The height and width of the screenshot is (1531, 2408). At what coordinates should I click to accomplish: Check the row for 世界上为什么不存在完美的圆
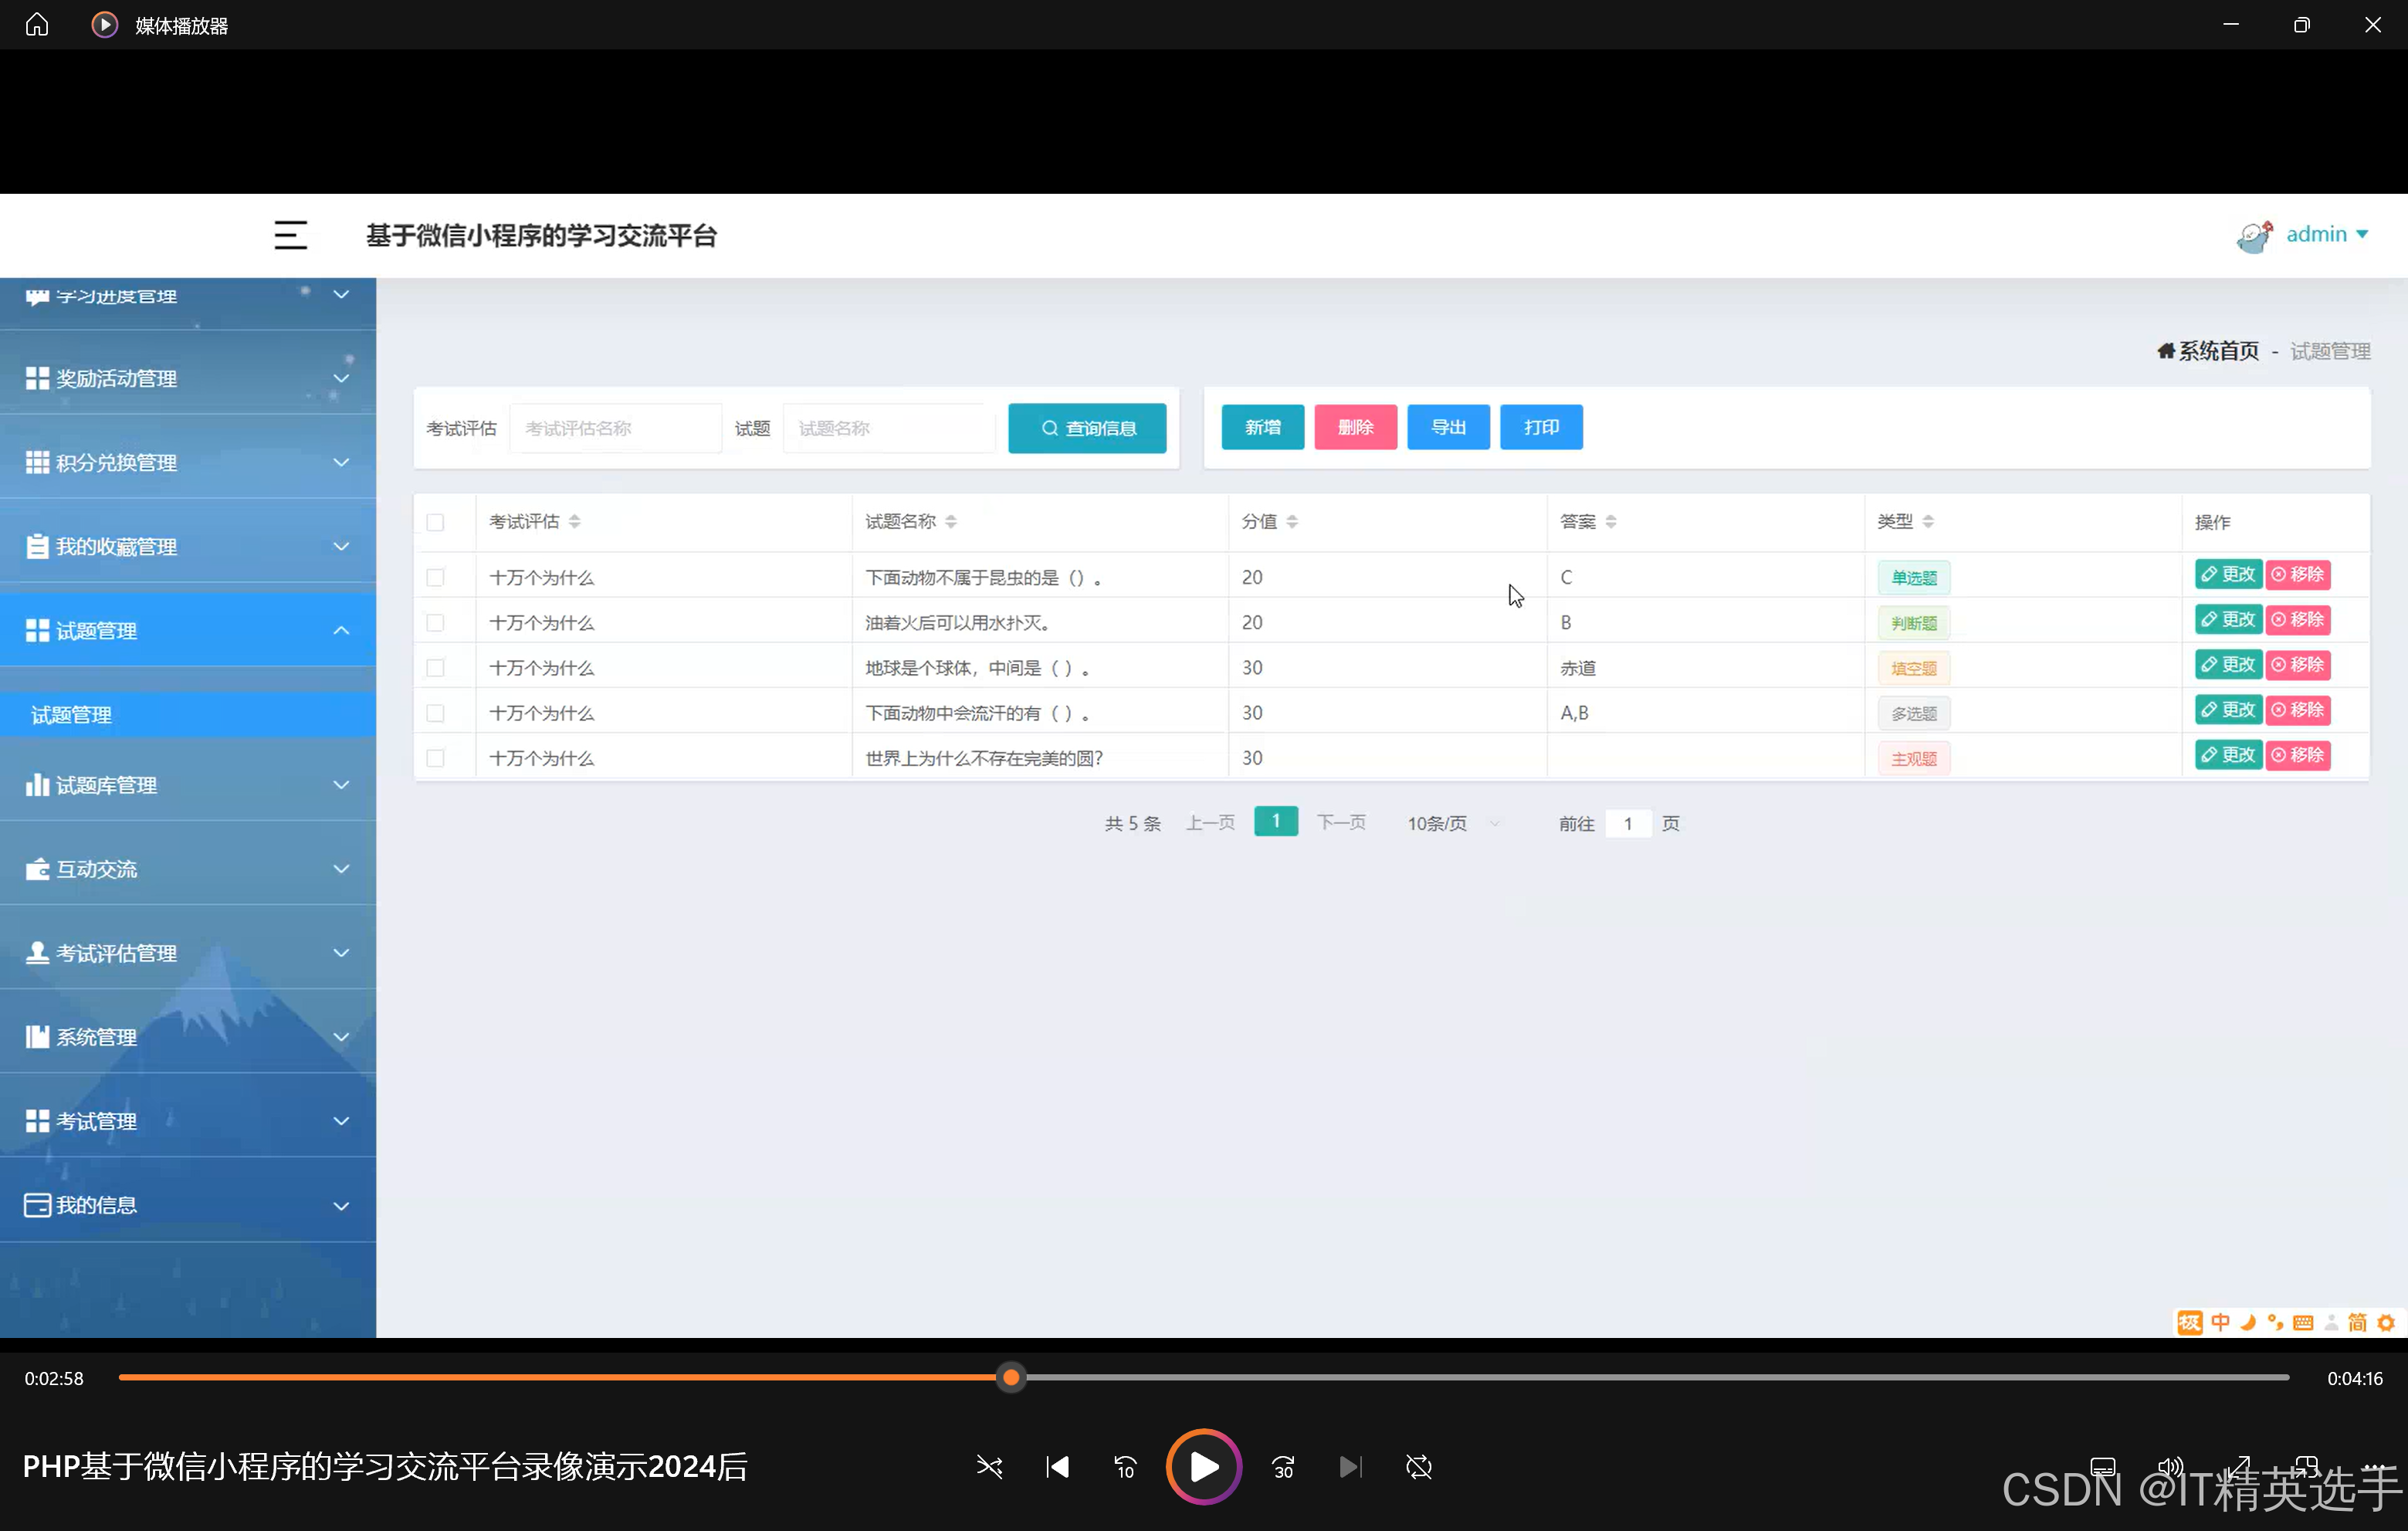point(435,758)
